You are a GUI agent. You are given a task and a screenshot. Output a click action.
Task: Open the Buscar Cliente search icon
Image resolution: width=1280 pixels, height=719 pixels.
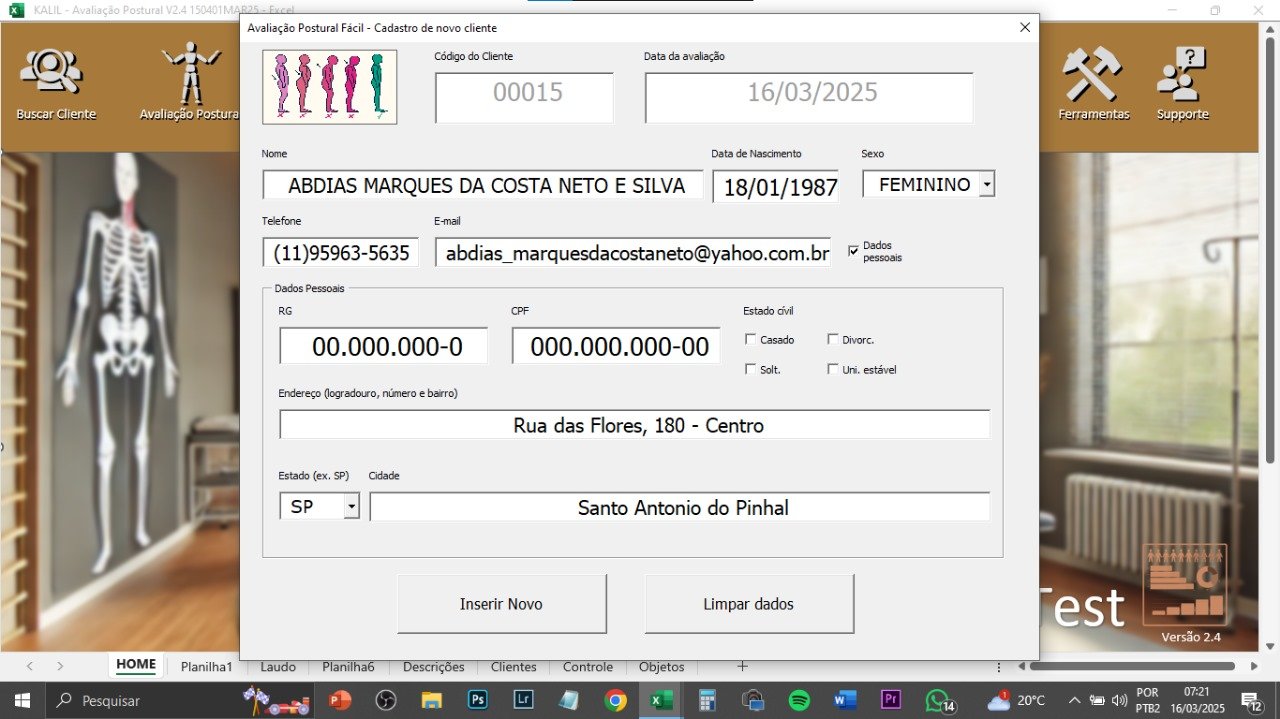pyautogui.click(x=55, y=73)
